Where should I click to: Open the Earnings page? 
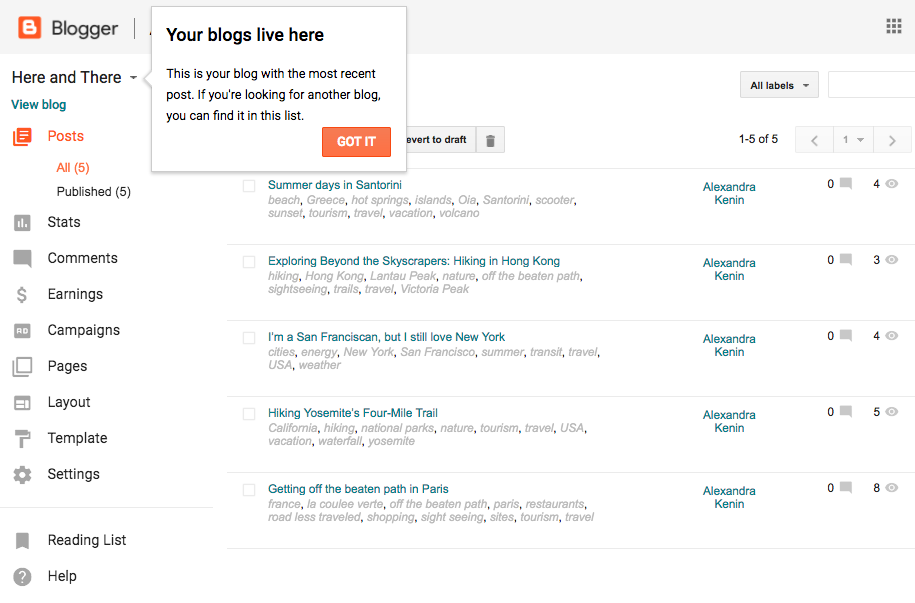tap(75, 294)
